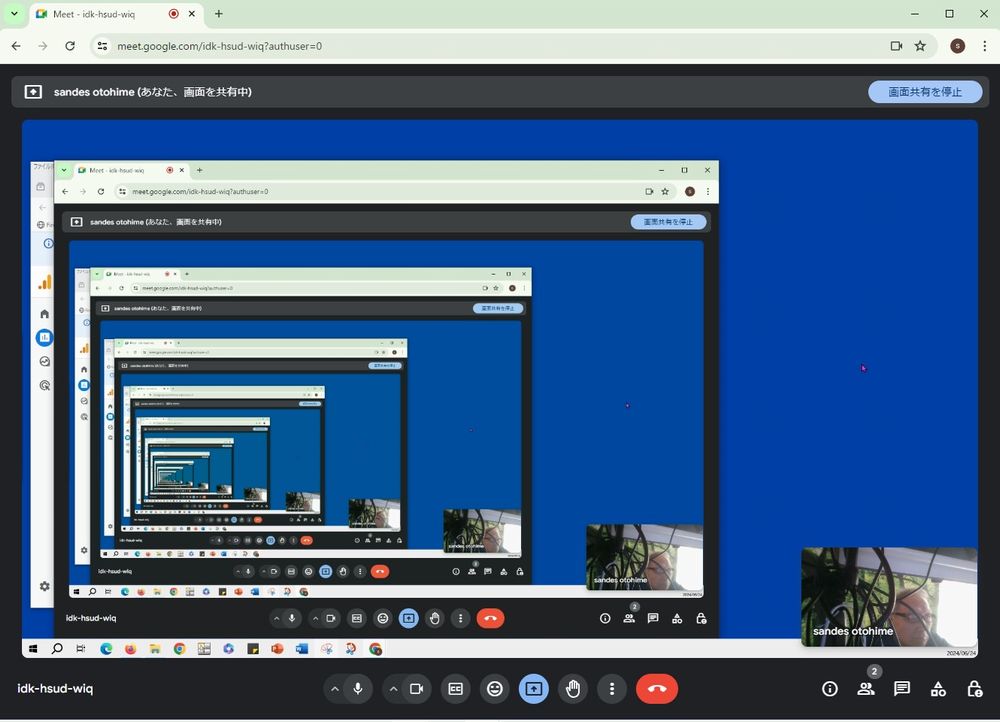Click the highlighted present screen icon in call bar

533,689
